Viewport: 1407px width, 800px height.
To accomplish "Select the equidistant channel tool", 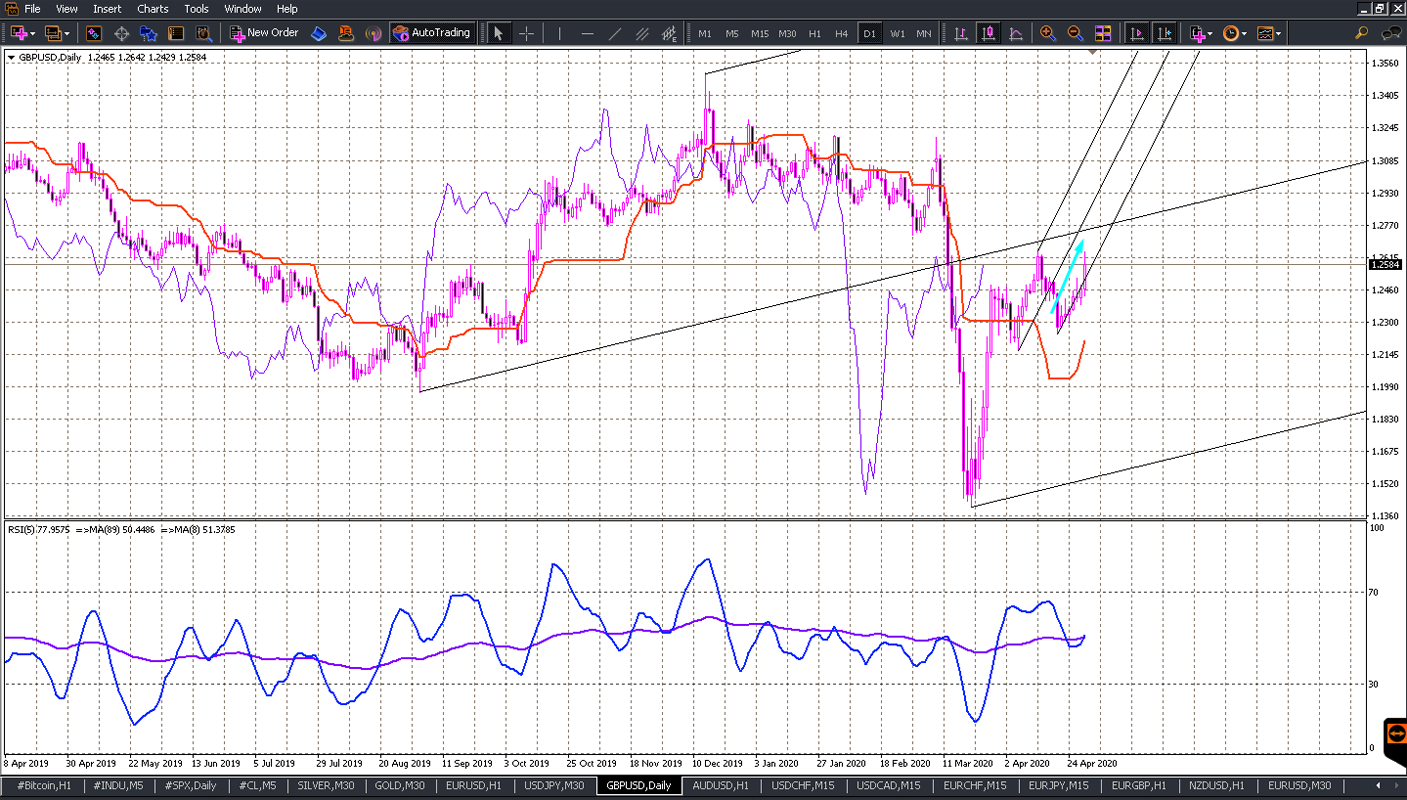I will pos(641,33).
